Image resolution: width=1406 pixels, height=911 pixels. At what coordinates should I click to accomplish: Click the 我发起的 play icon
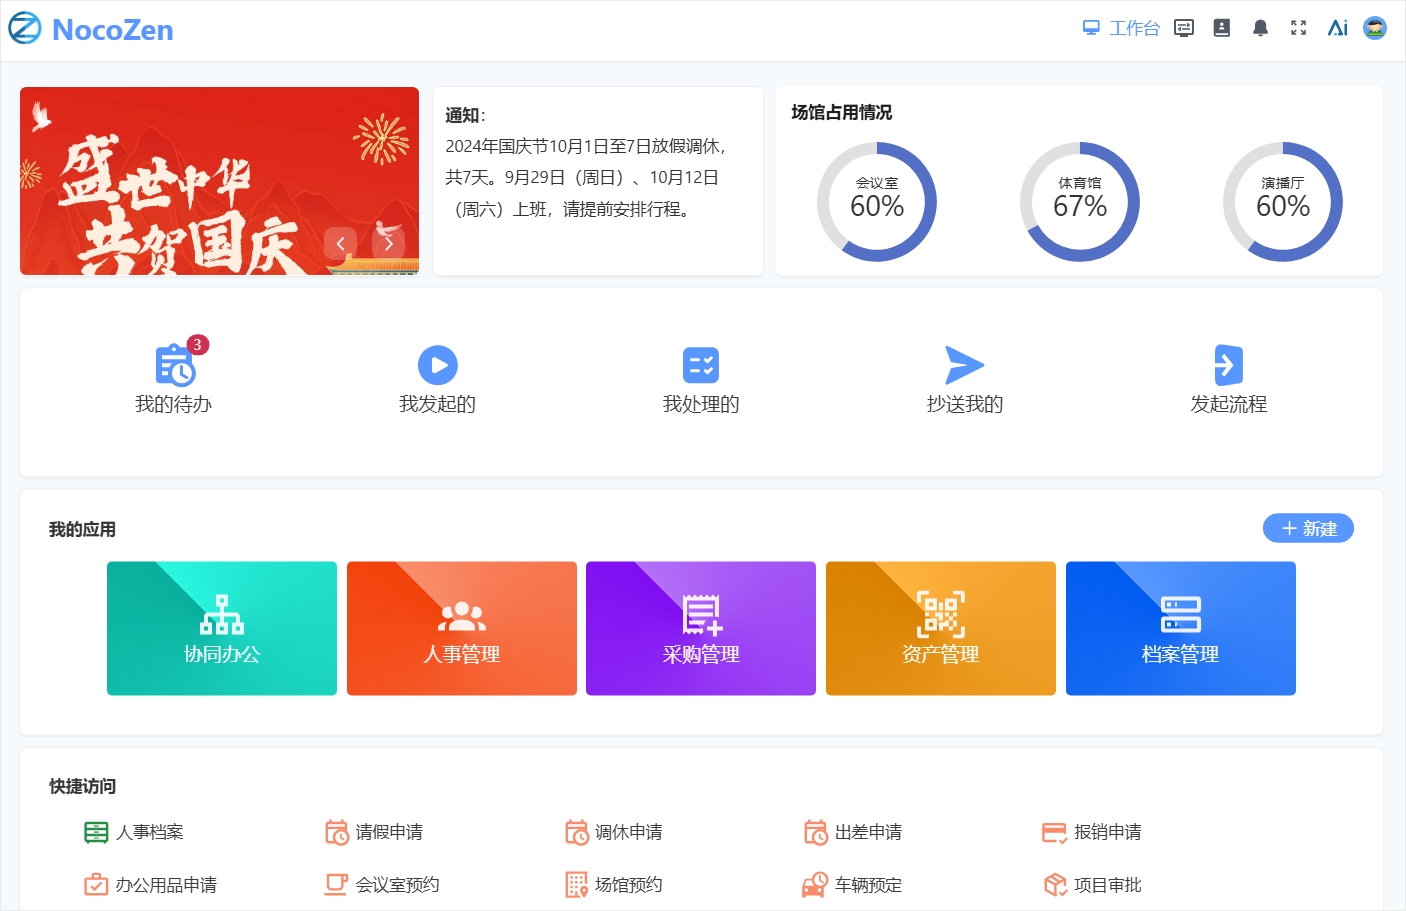click(437, 364)
